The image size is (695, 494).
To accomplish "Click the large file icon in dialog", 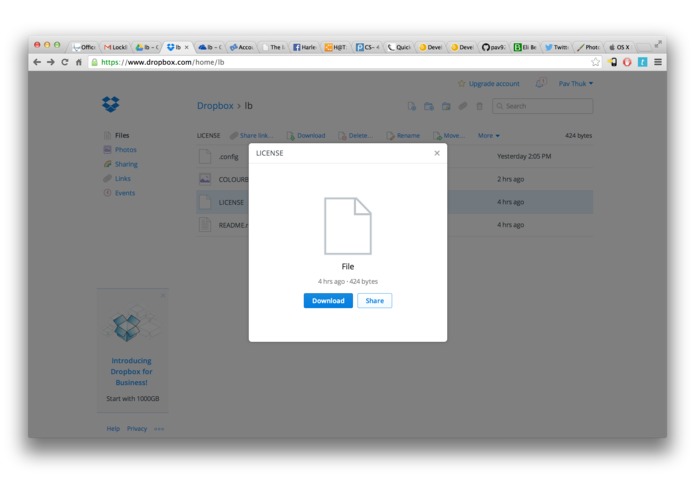I will 348,226.
